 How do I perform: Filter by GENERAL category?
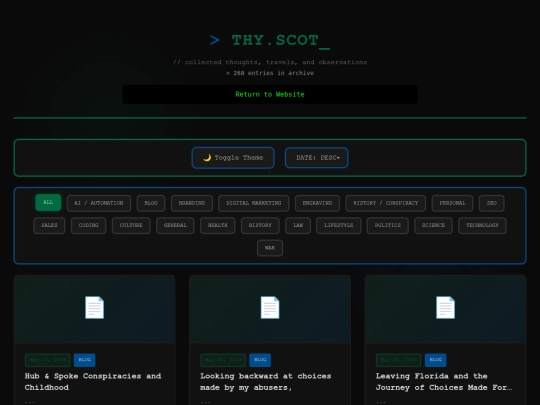click(175, 226)
